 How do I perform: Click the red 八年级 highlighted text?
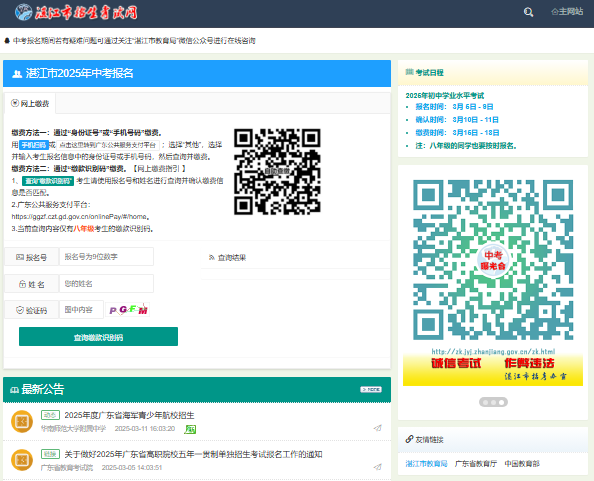click(84, 229)
